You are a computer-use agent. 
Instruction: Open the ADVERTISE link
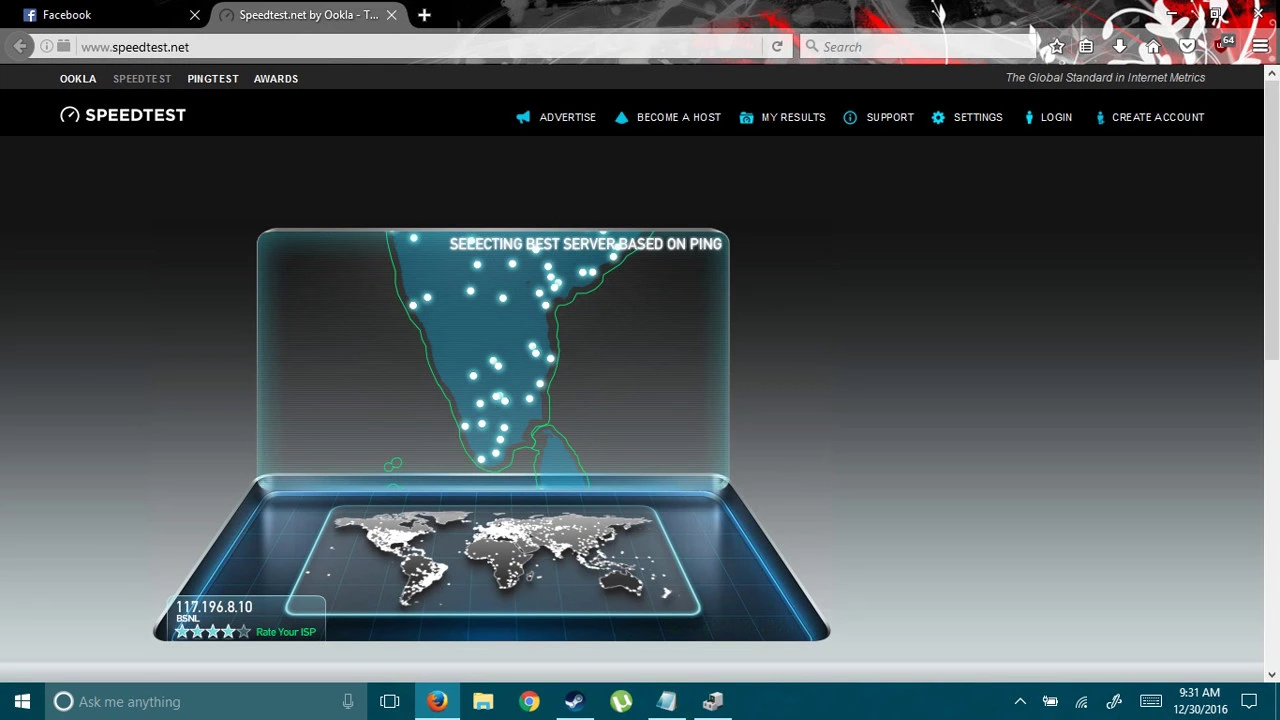point(567,117)
